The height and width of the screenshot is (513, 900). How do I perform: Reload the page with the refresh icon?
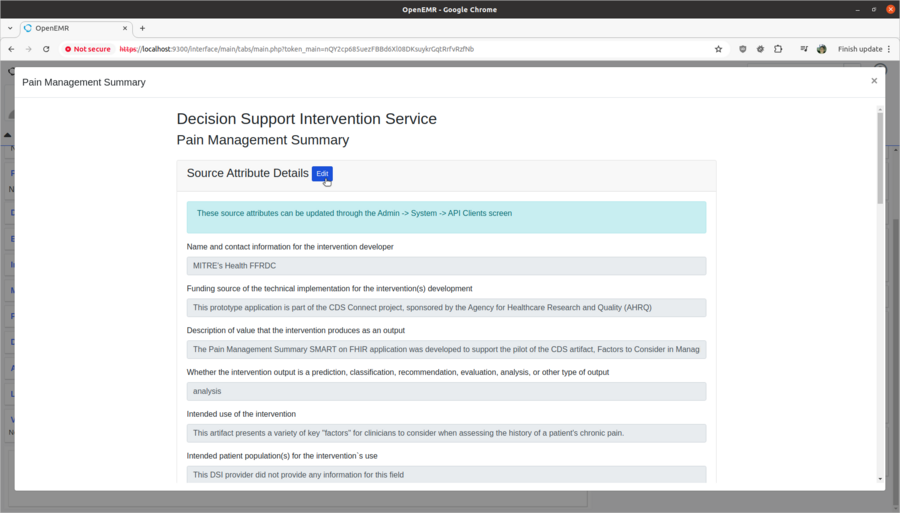tap(46, 49)
